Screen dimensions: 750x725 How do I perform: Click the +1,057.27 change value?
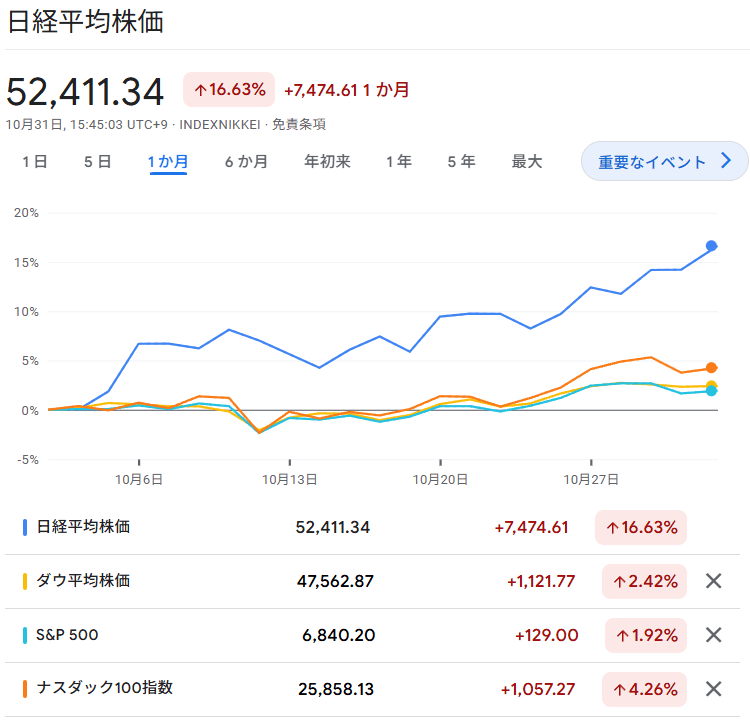[x=538, y=689]
